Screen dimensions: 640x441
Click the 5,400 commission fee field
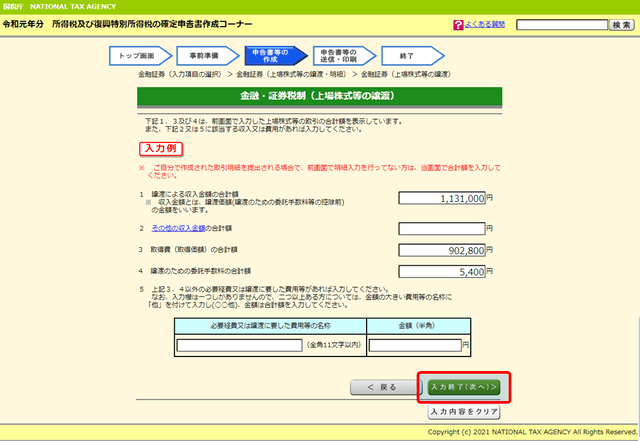point(442,272)
